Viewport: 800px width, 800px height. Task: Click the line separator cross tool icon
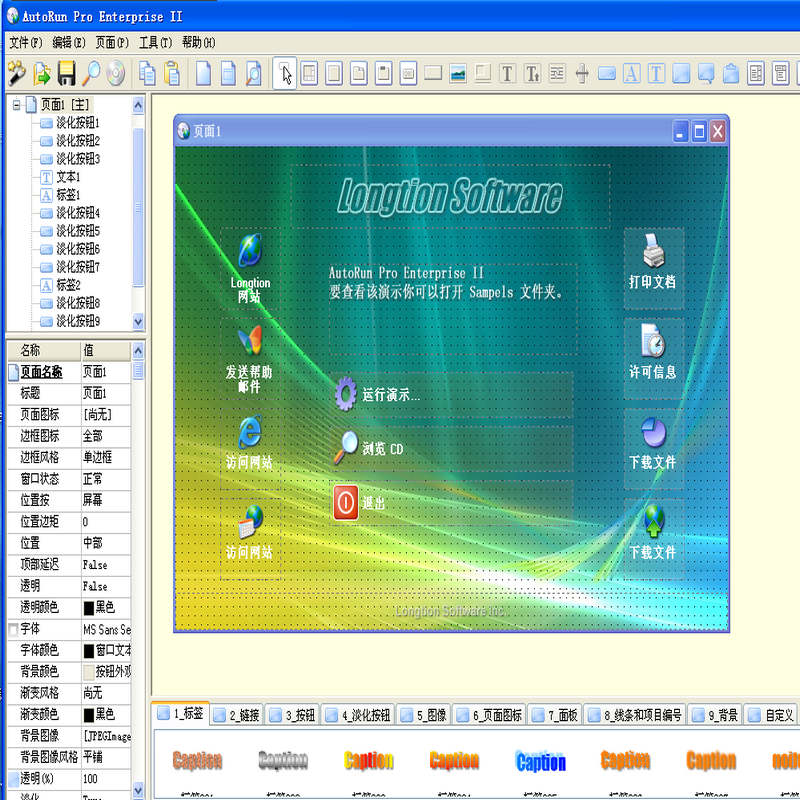coord(582,73)
